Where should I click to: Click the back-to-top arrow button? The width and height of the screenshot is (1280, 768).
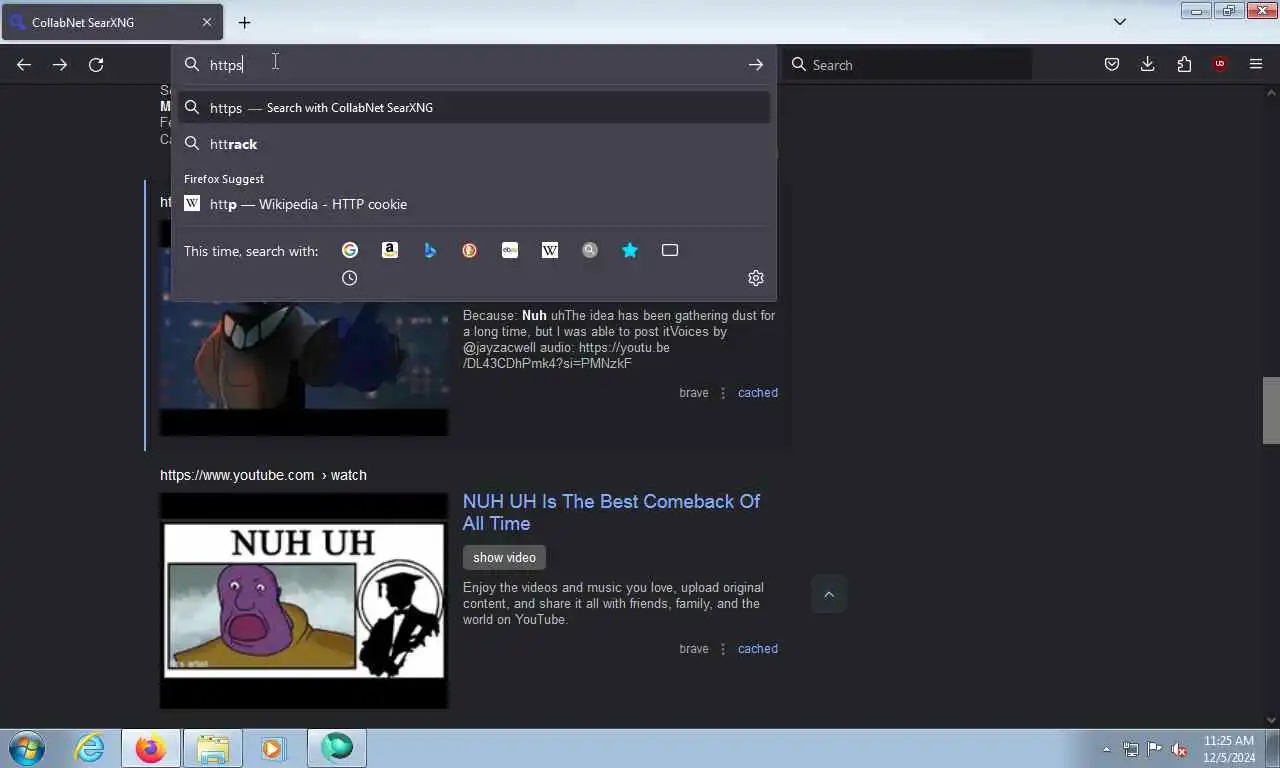pos(829,594)
